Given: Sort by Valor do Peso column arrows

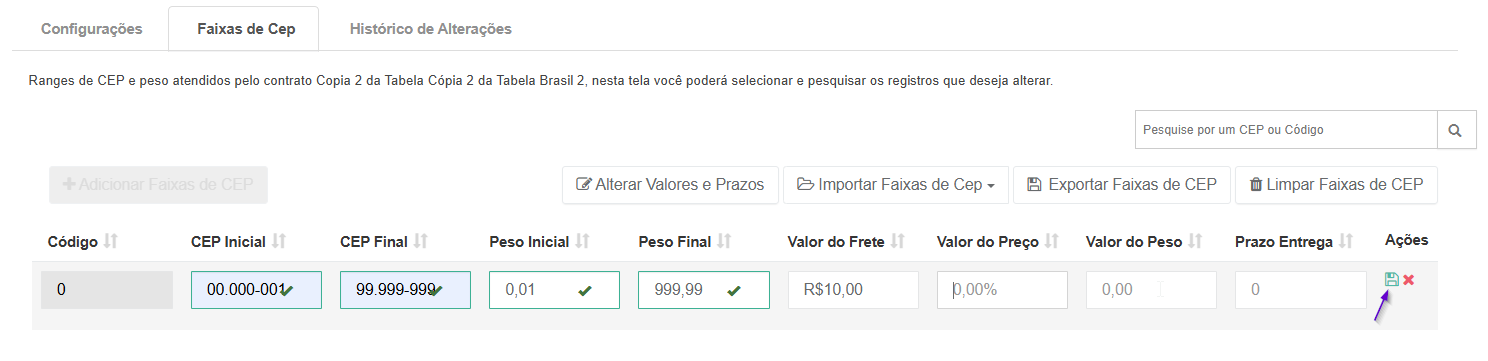Looking at the screenshot, I should [1195, 242].
